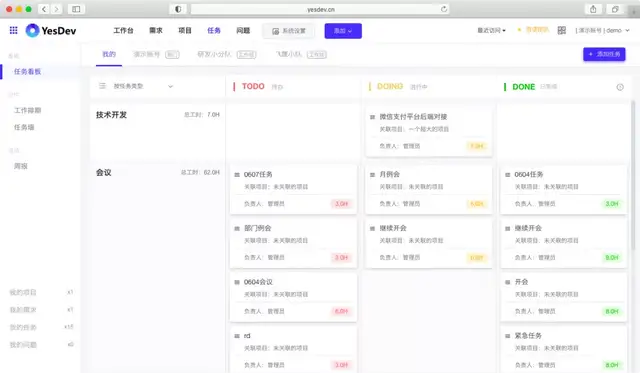
Task: Open the 需求 menu
Action: point(156,31)
